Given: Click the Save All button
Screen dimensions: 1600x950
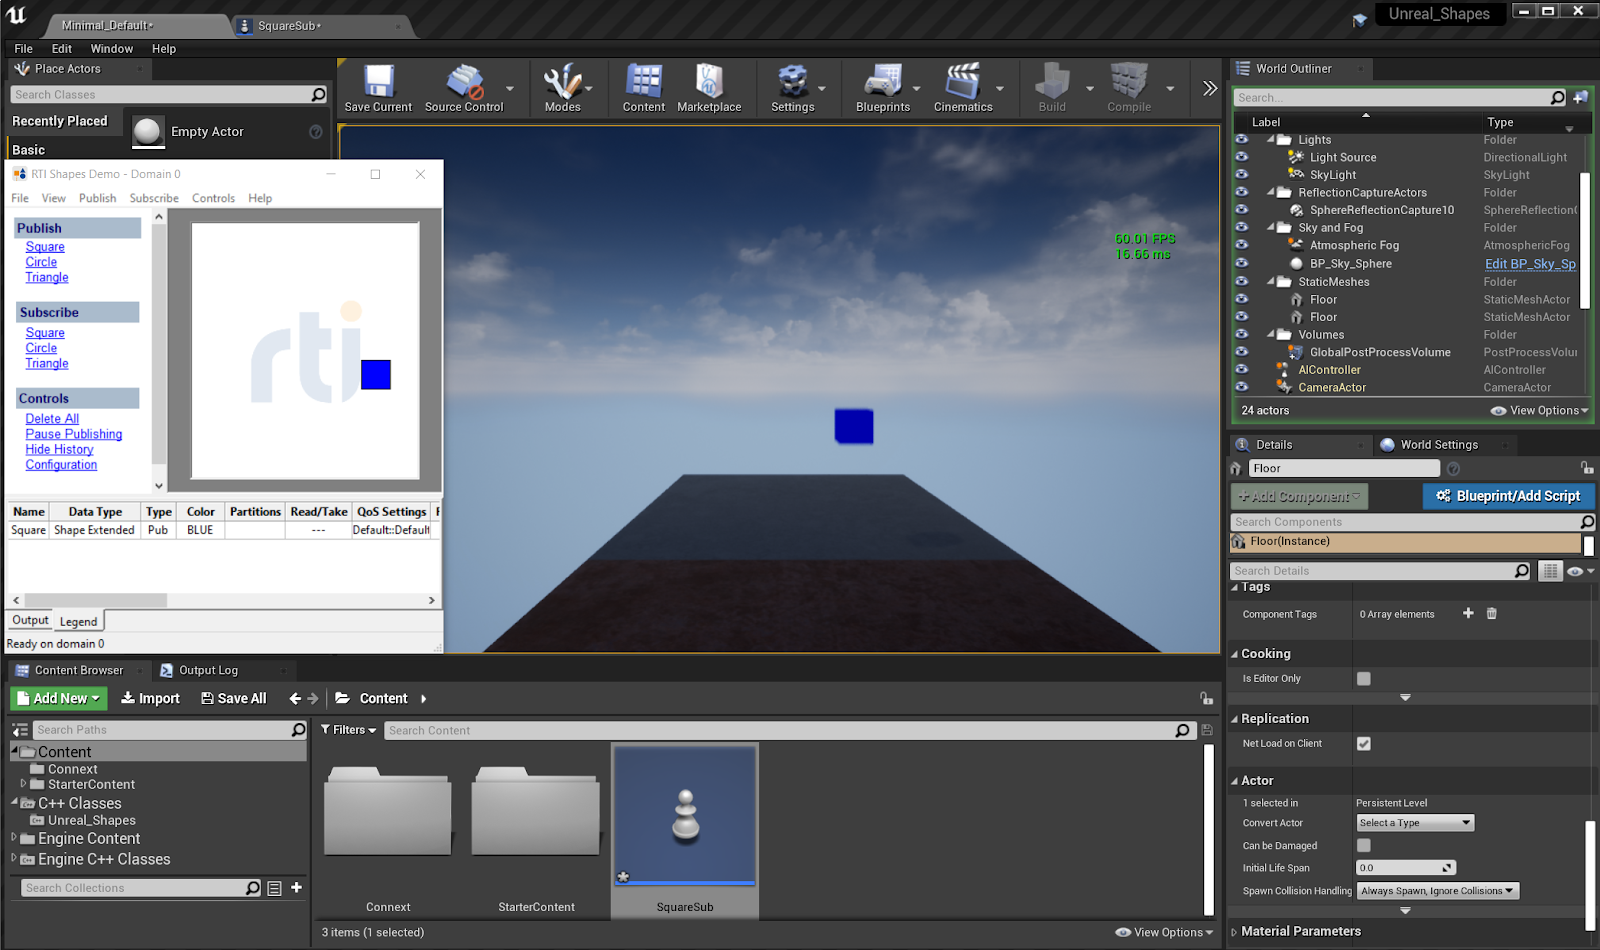Looking at the screenshot, I should (234, 698).
